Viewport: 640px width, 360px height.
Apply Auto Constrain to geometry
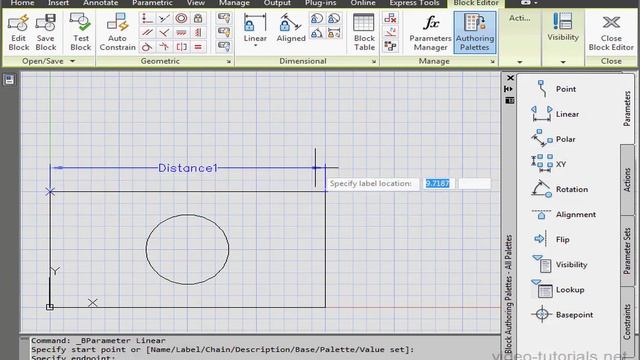tap(118, 33)
